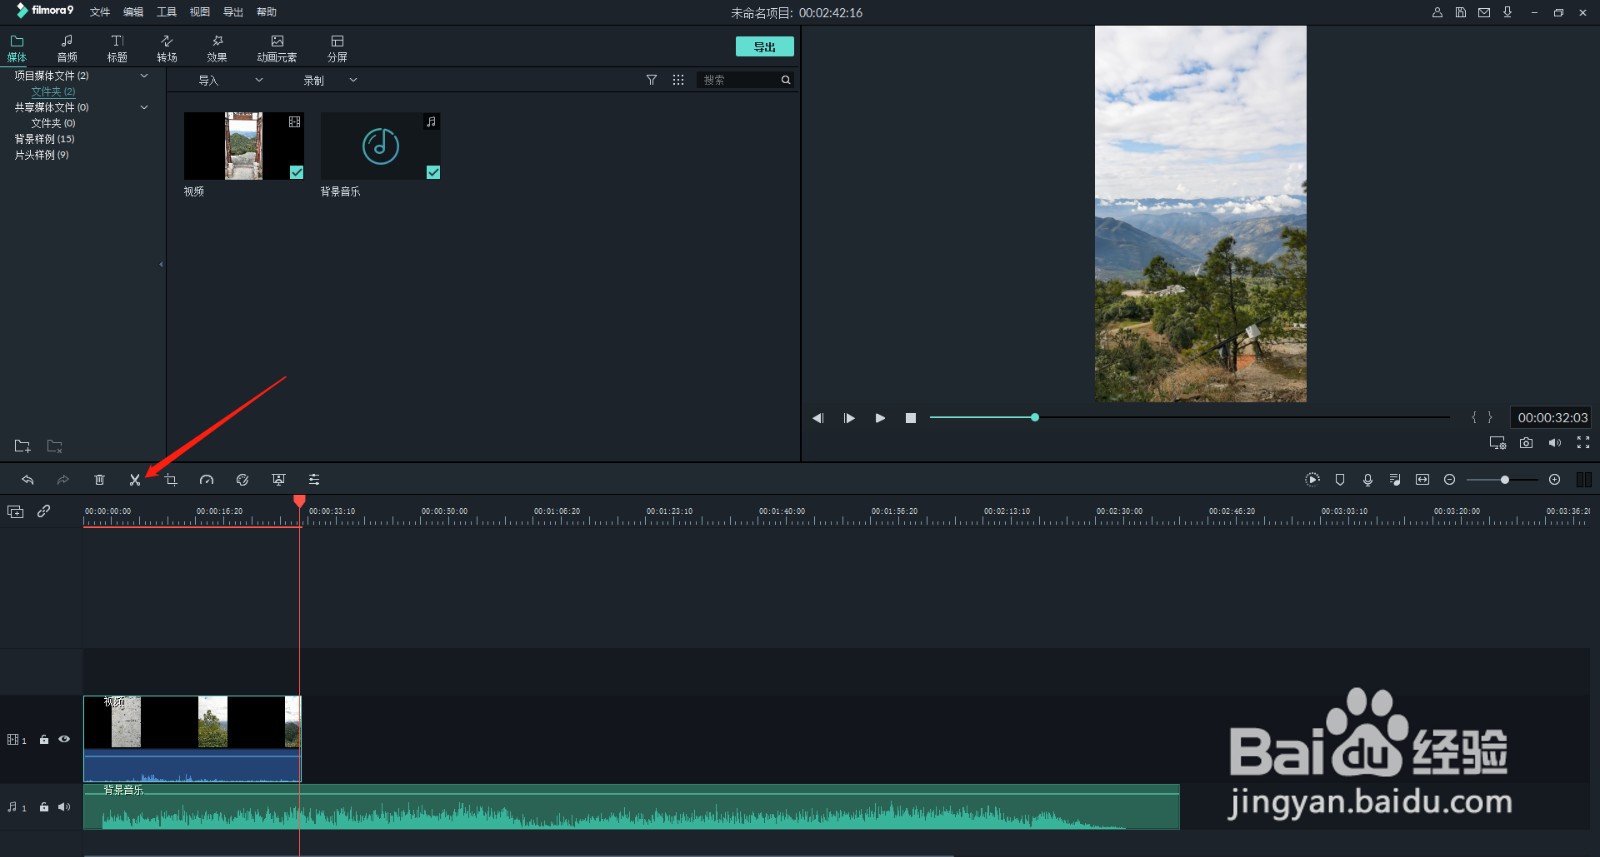Take a snapshot with the camera icon

pos(1526,442)
